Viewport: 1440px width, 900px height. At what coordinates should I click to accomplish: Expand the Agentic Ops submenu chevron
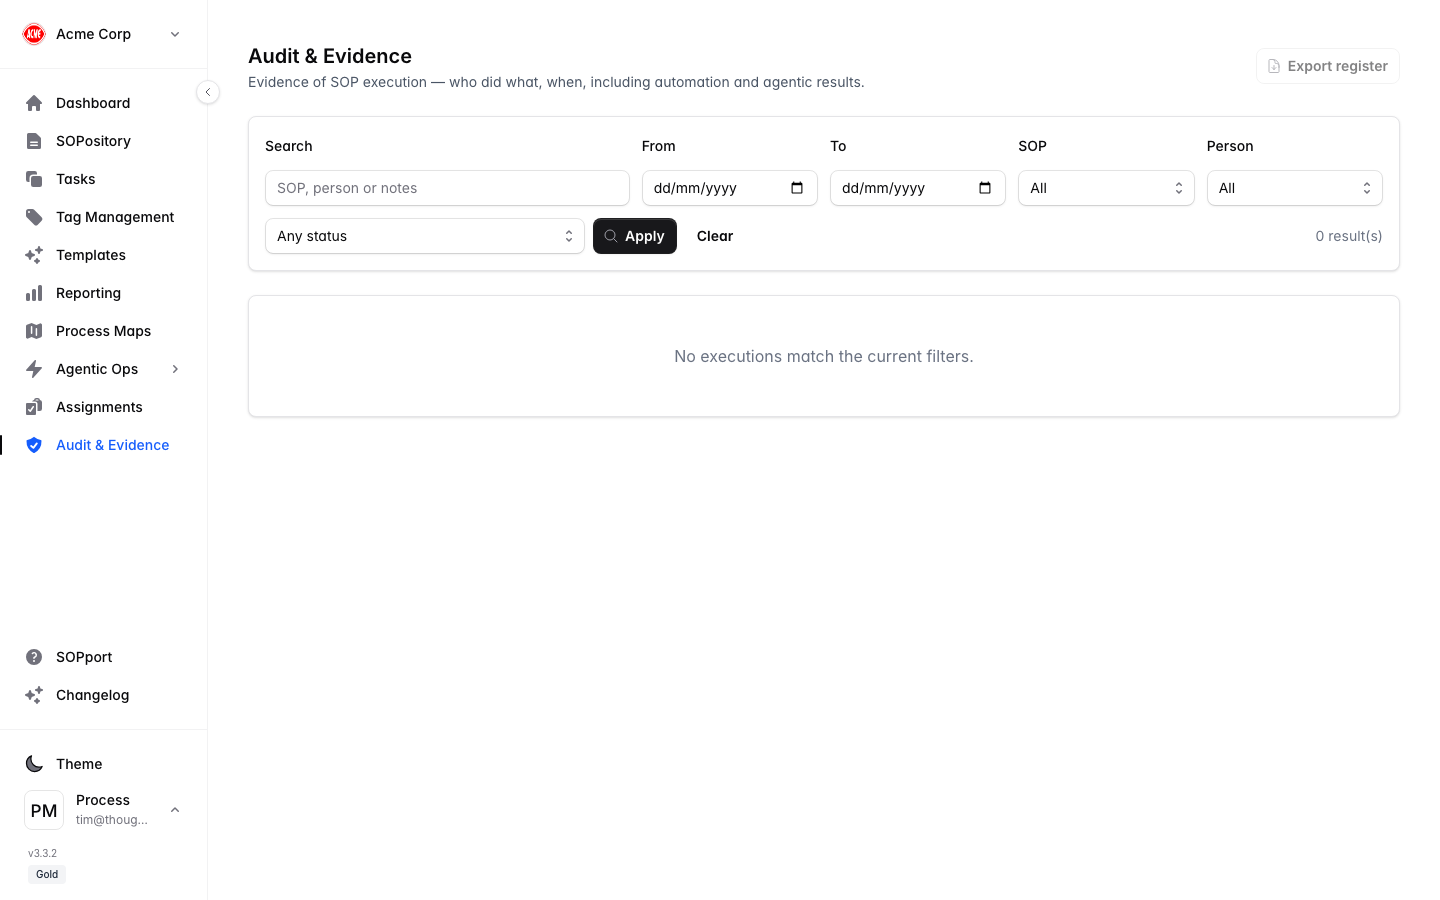pyautogui.click(x=175, y=369)
